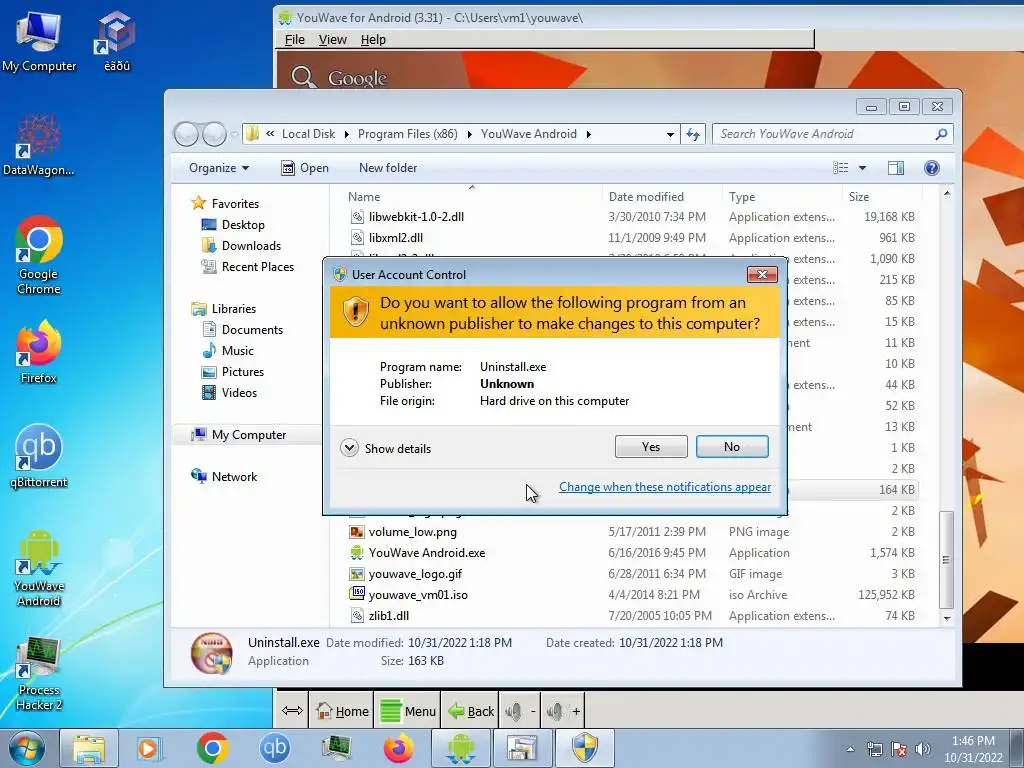Select Network in Explorer sidebar
The height and width of the screenshot is (768, 1024).
234,477
